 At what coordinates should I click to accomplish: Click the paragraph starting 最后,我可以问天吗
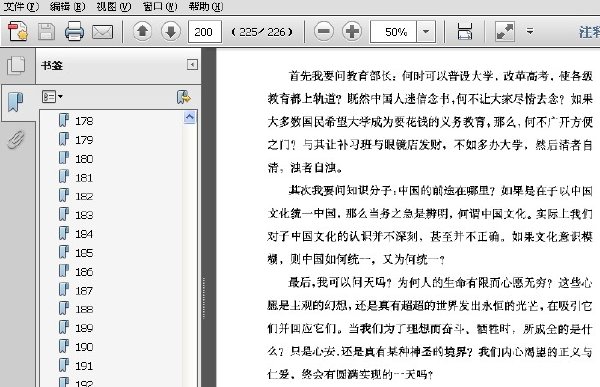(x=430, y=328)
